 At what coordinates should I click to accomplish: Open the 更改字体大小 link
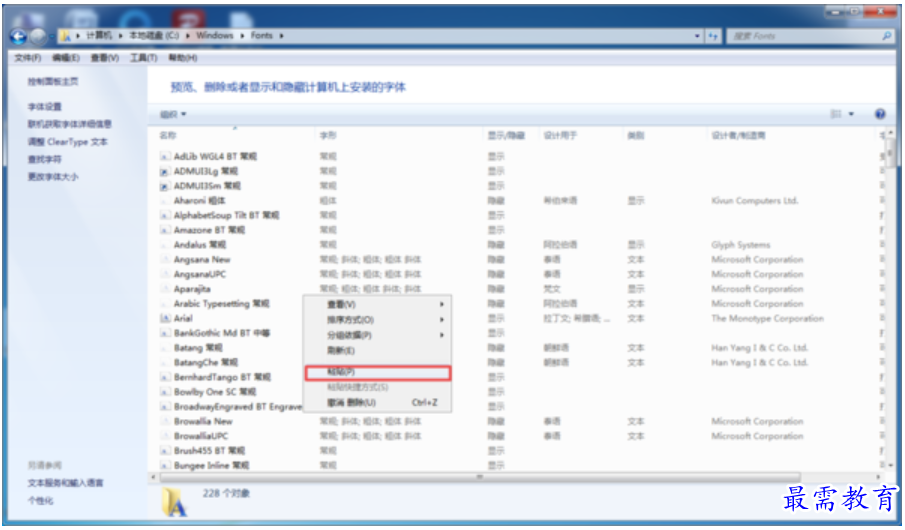point(53,177)
